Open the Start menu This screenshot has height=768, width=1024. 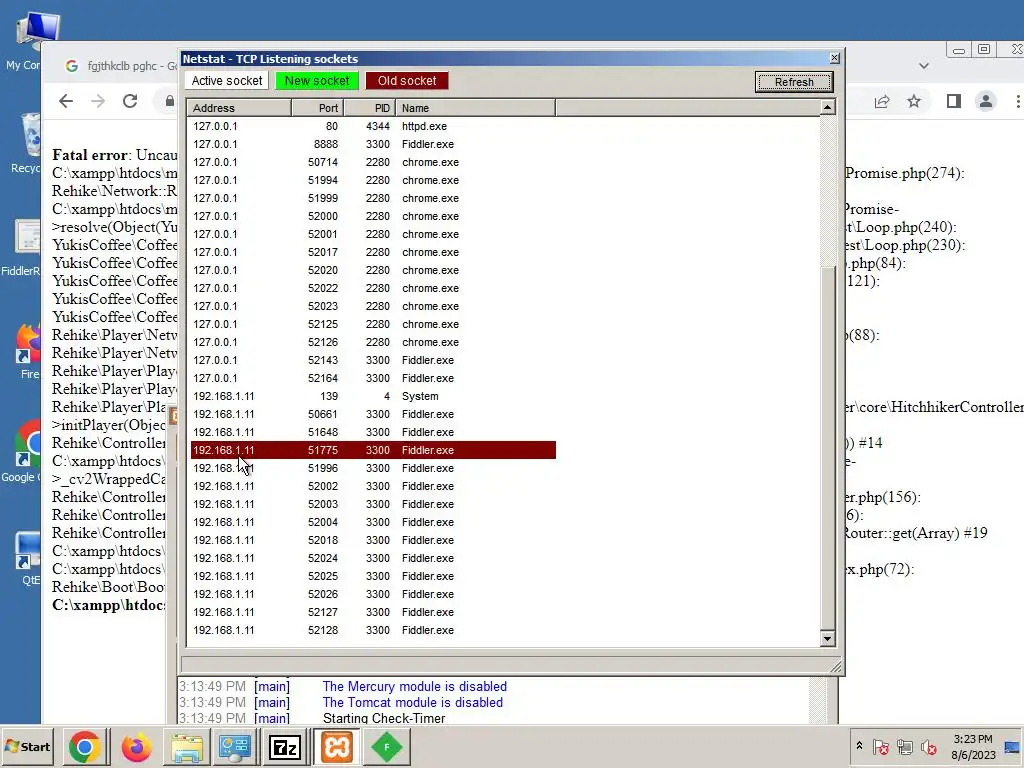click(27, 747)
